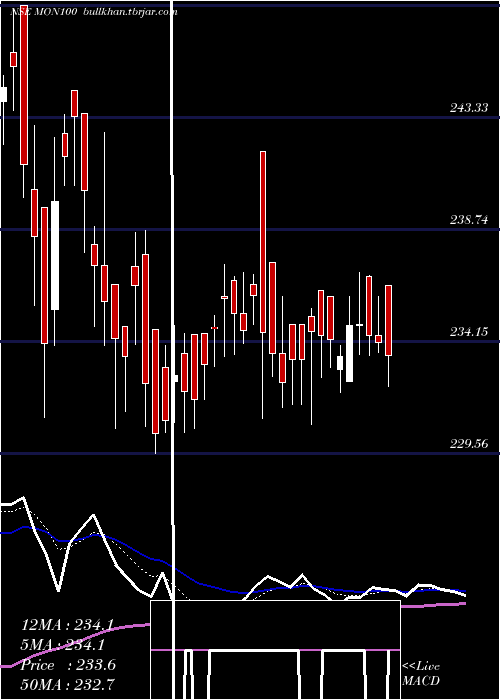This screenshot has height=700, width=500.
Task: Click the Price : 233.6 value
Action: 68,665
